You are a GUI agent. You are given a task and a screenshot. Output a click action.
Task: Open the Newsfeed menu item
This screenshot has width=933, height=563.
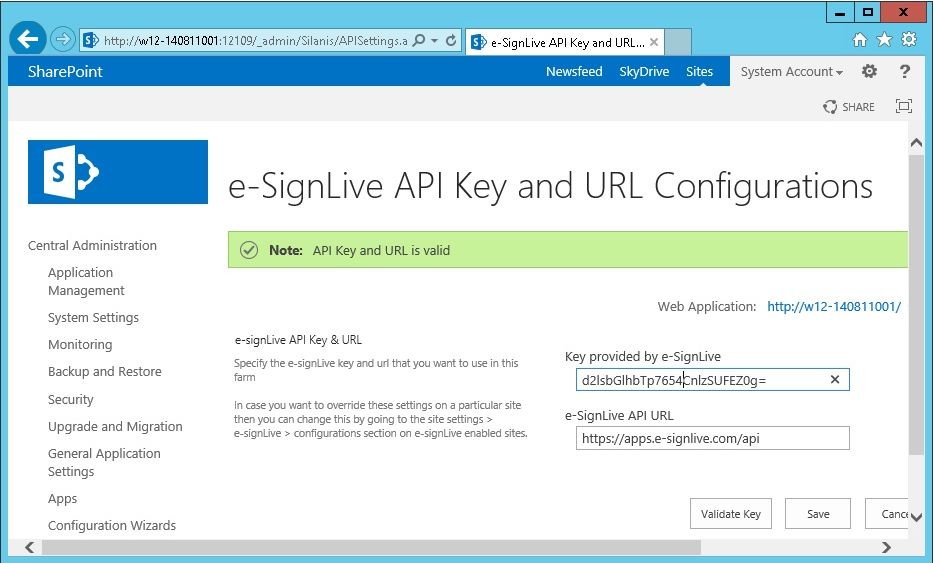pyautogui.click(x=574, y=72)
